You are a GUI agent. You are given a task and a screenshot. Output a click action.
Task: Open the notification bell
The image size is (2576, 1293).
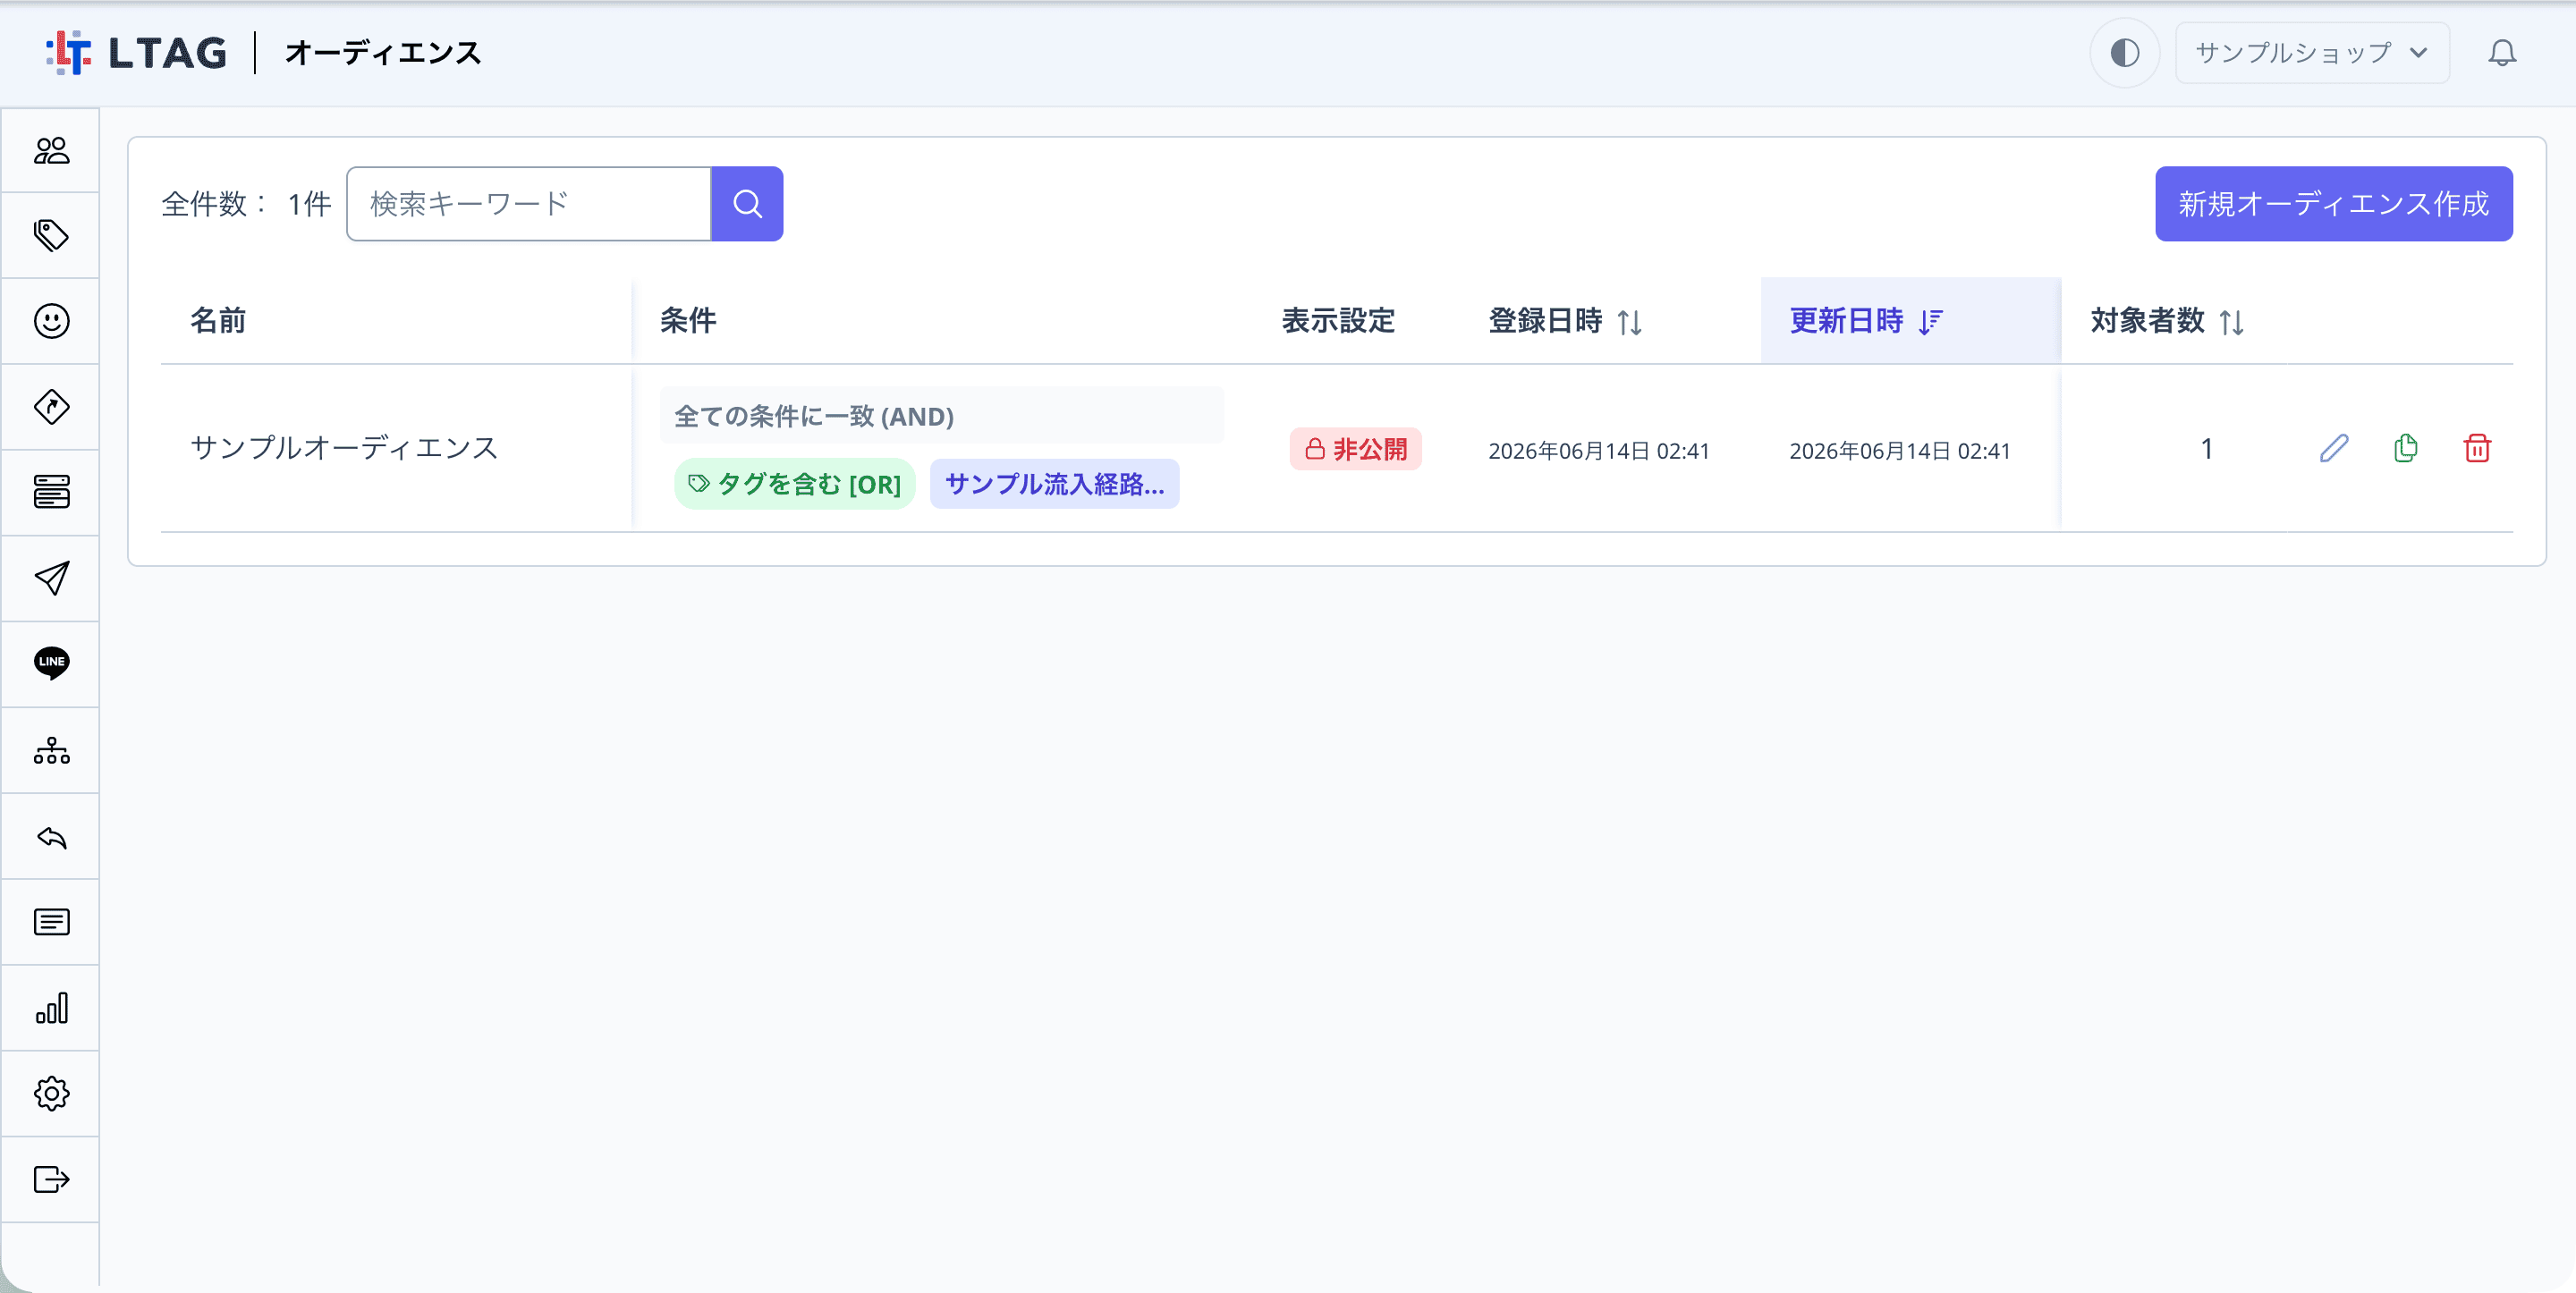tap(2502, 53)
